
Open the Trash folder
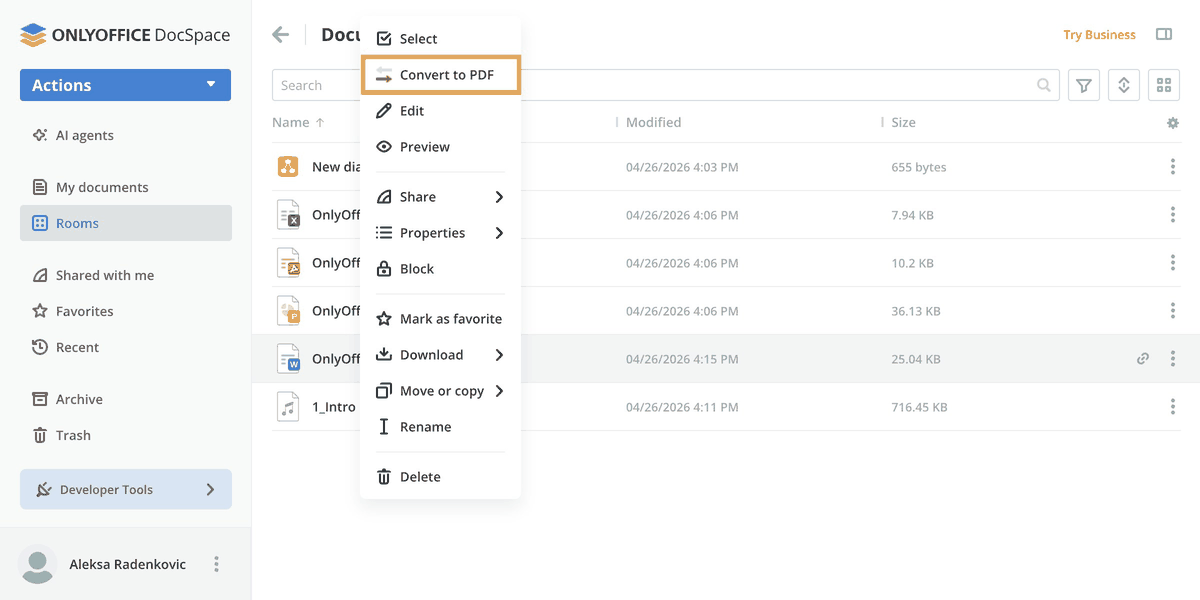62,435
